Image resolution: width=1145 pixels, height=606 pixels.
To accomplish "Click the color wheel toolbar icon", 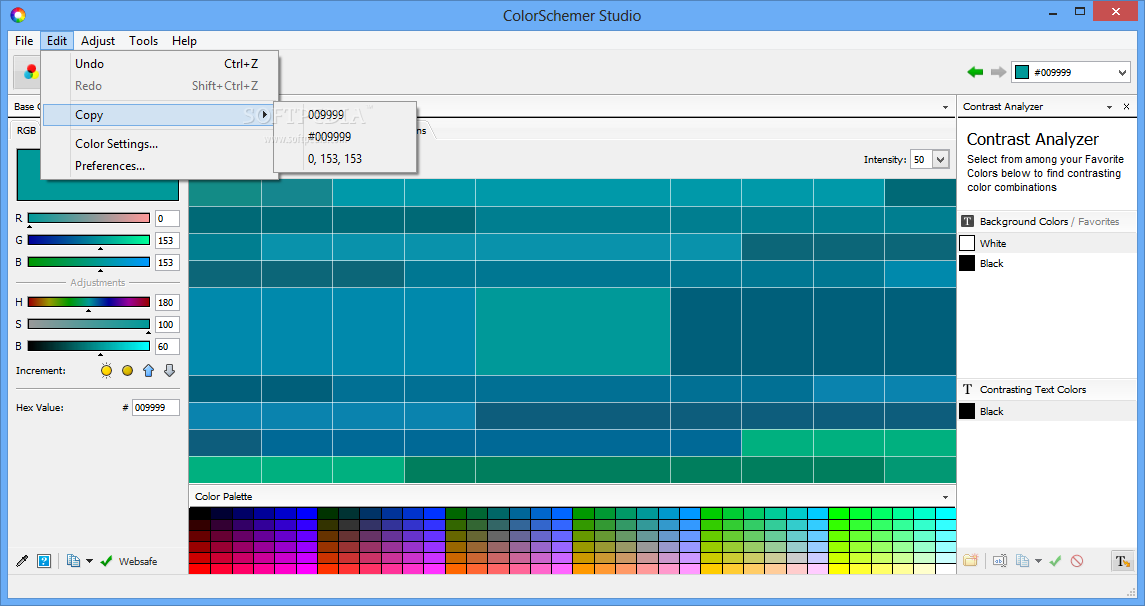I will [x=30, y=72].
